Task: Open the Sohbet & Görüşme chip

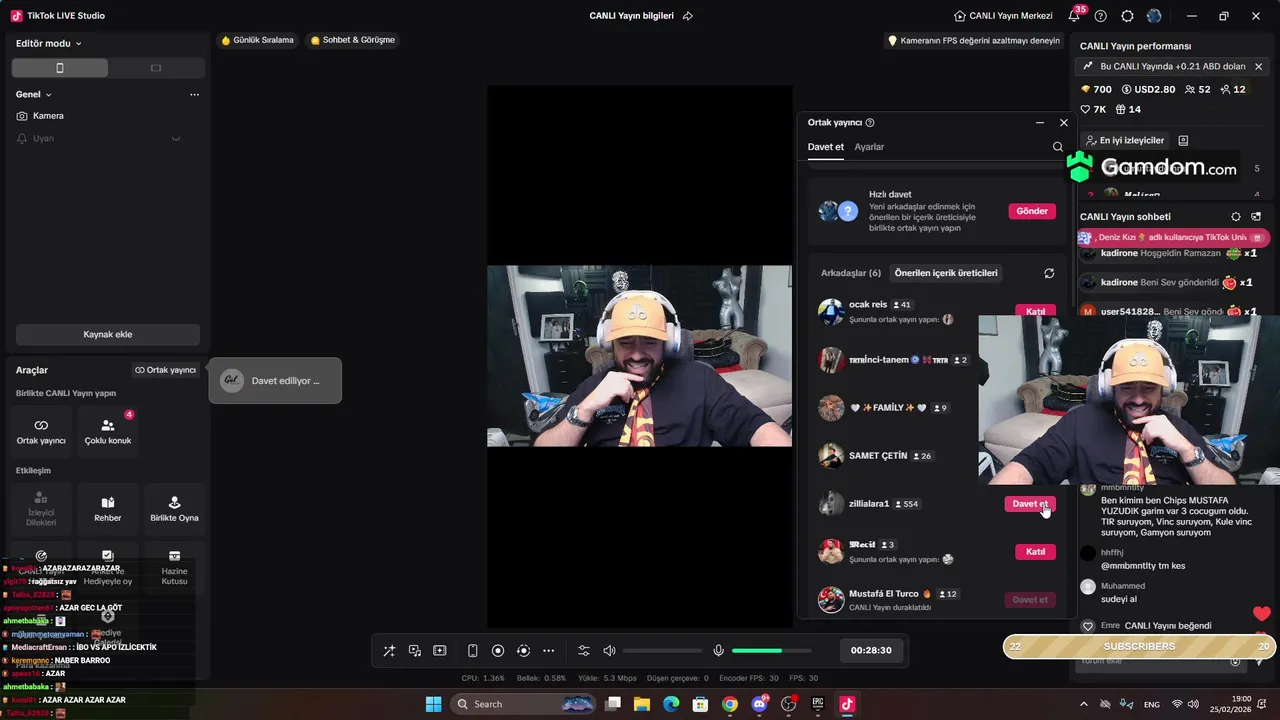Action: pos(353,40)
